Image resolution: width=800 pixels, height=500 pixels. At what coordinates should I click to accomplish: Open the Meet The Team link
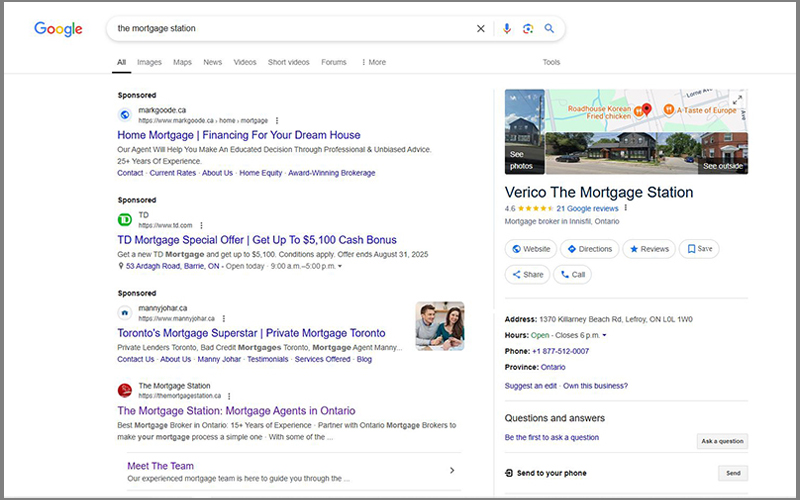pyautogui.click(x=160, y=466)
